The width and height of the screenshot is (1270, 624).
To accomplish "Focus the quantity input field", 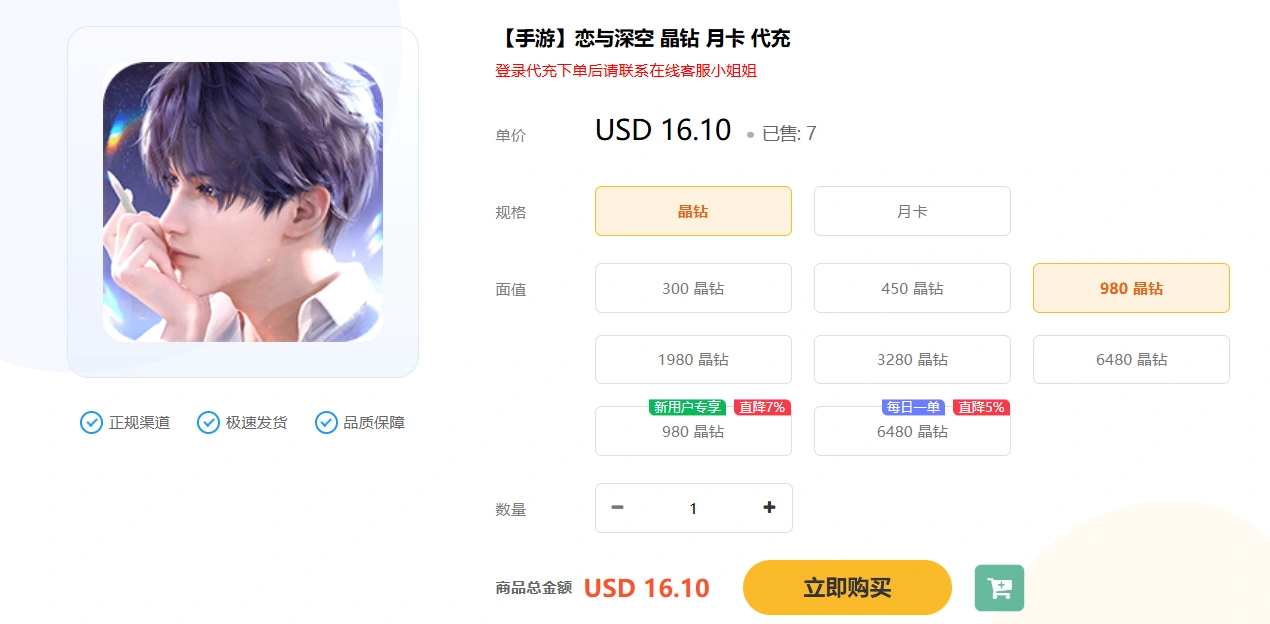I will 693,508.
